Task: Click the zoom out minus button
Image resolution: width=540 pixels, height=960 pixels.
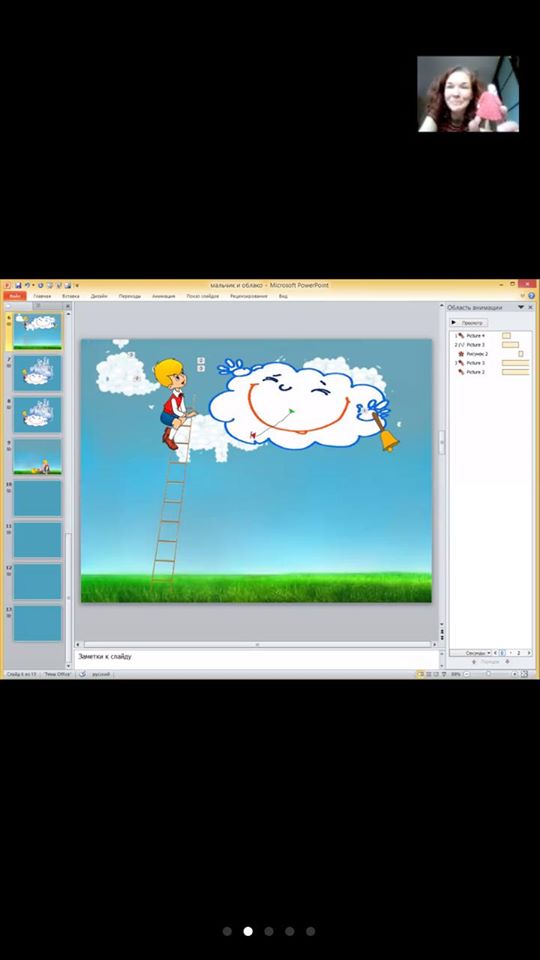Action: (x=467, y=674)
